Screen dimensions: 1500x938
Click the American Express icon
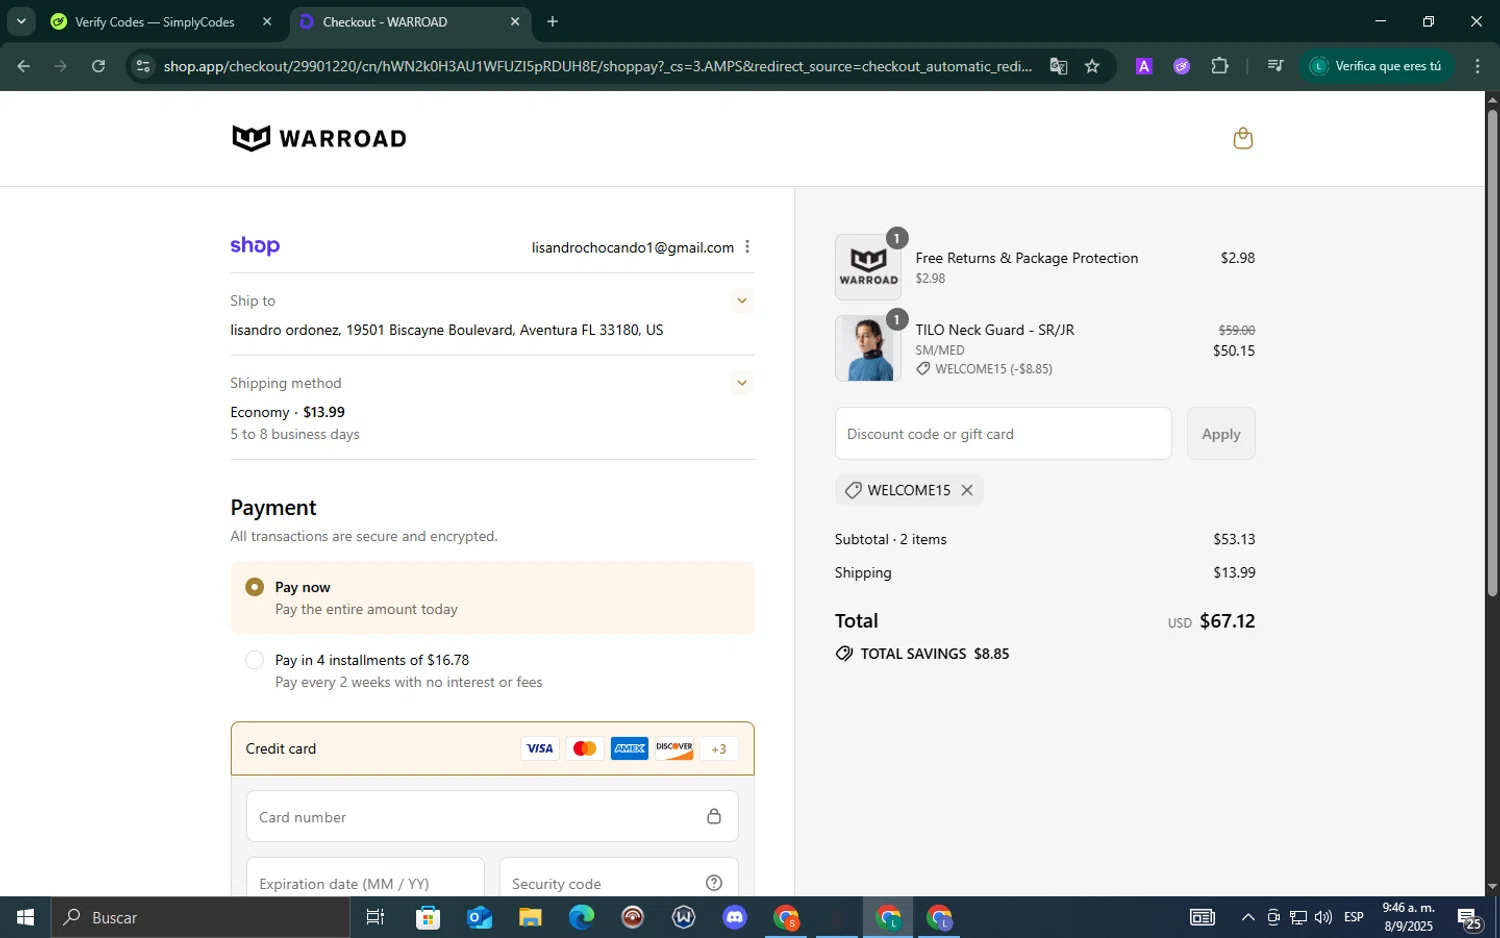[x=629, y=749]
